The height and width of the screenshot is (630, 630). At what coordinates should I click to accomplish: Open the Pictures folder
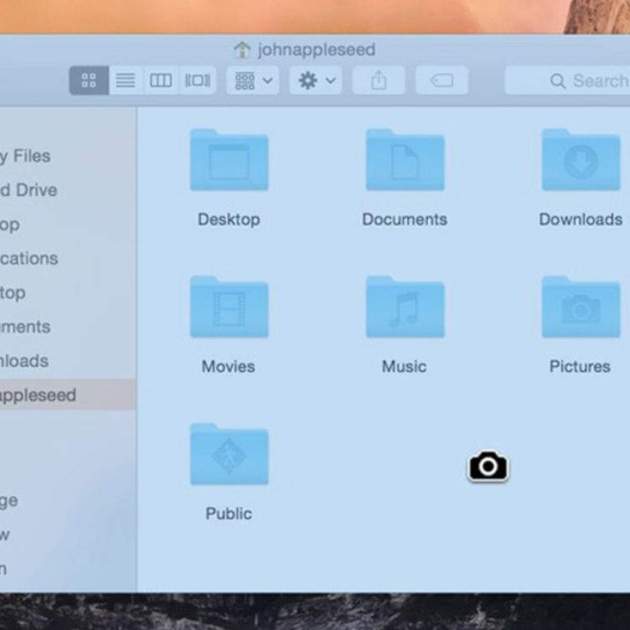[x=580, y=309]
